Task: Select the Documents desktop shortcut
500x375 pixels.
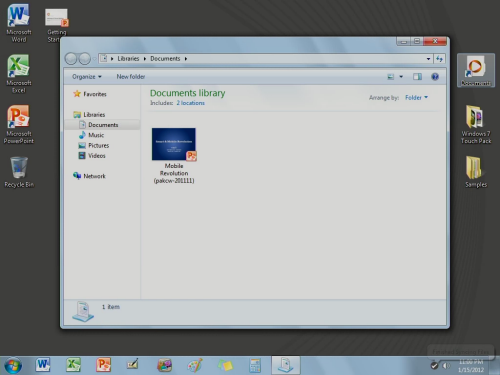Action: (476, 70)
